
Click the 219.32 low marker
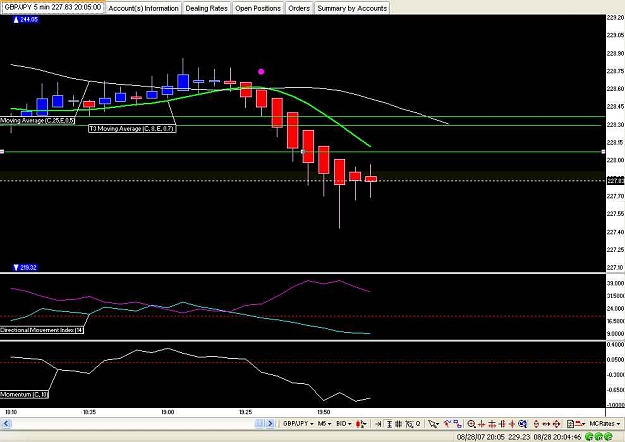click(25, 267)
